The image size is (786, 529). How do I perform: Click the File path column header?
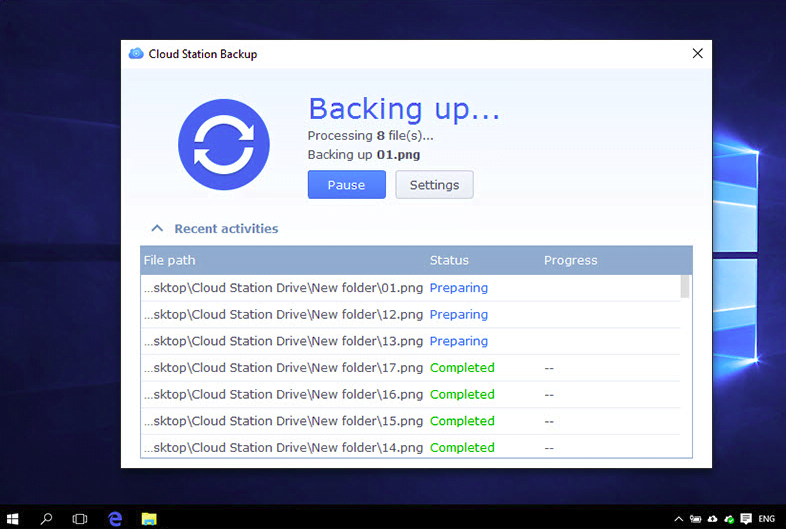pyautogui.click(x=169, y=260)
